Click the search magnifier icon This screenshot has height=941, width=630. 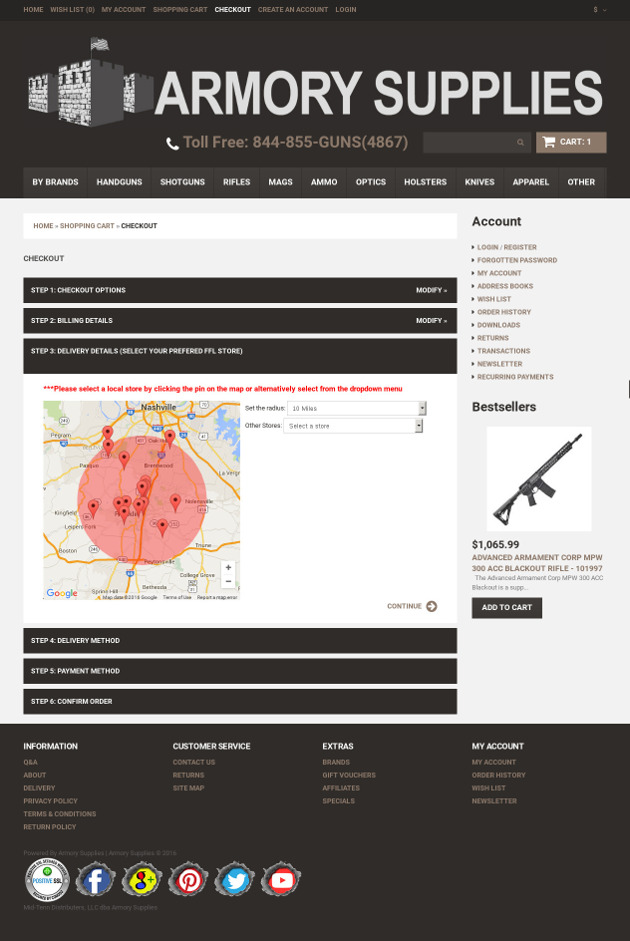(520, 142)
